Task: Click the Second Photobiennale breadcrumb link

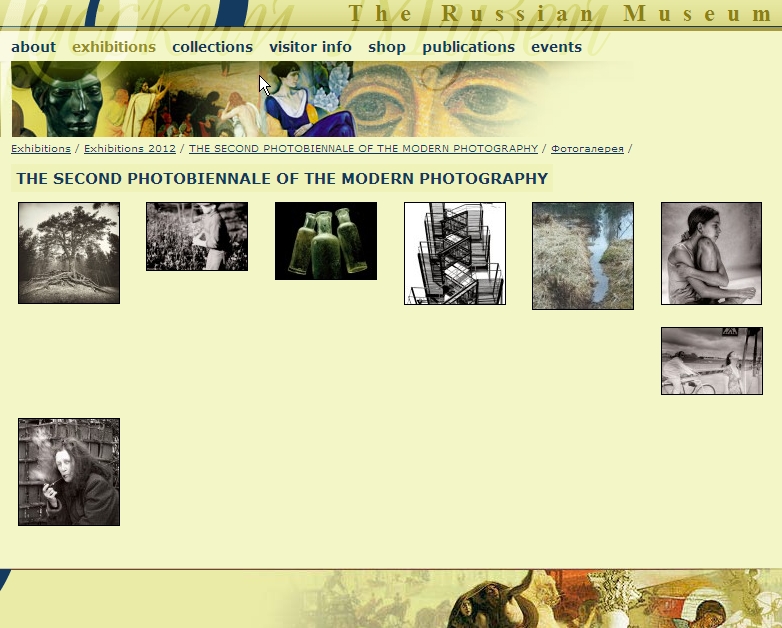Action: click(x=363, y=149)
